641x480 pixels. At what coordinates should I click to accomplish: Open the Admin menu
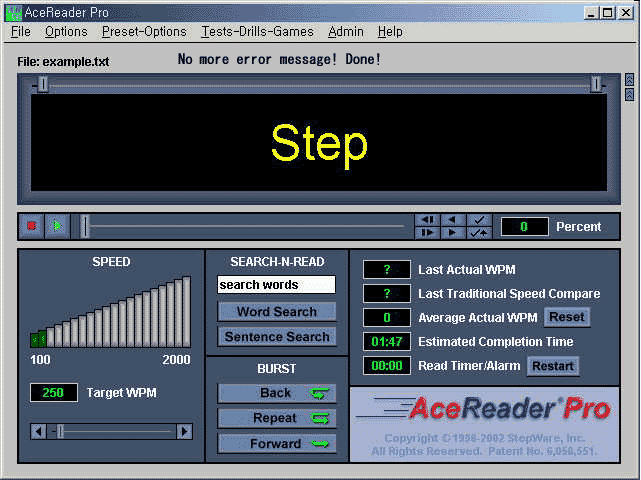coord(346,31)
